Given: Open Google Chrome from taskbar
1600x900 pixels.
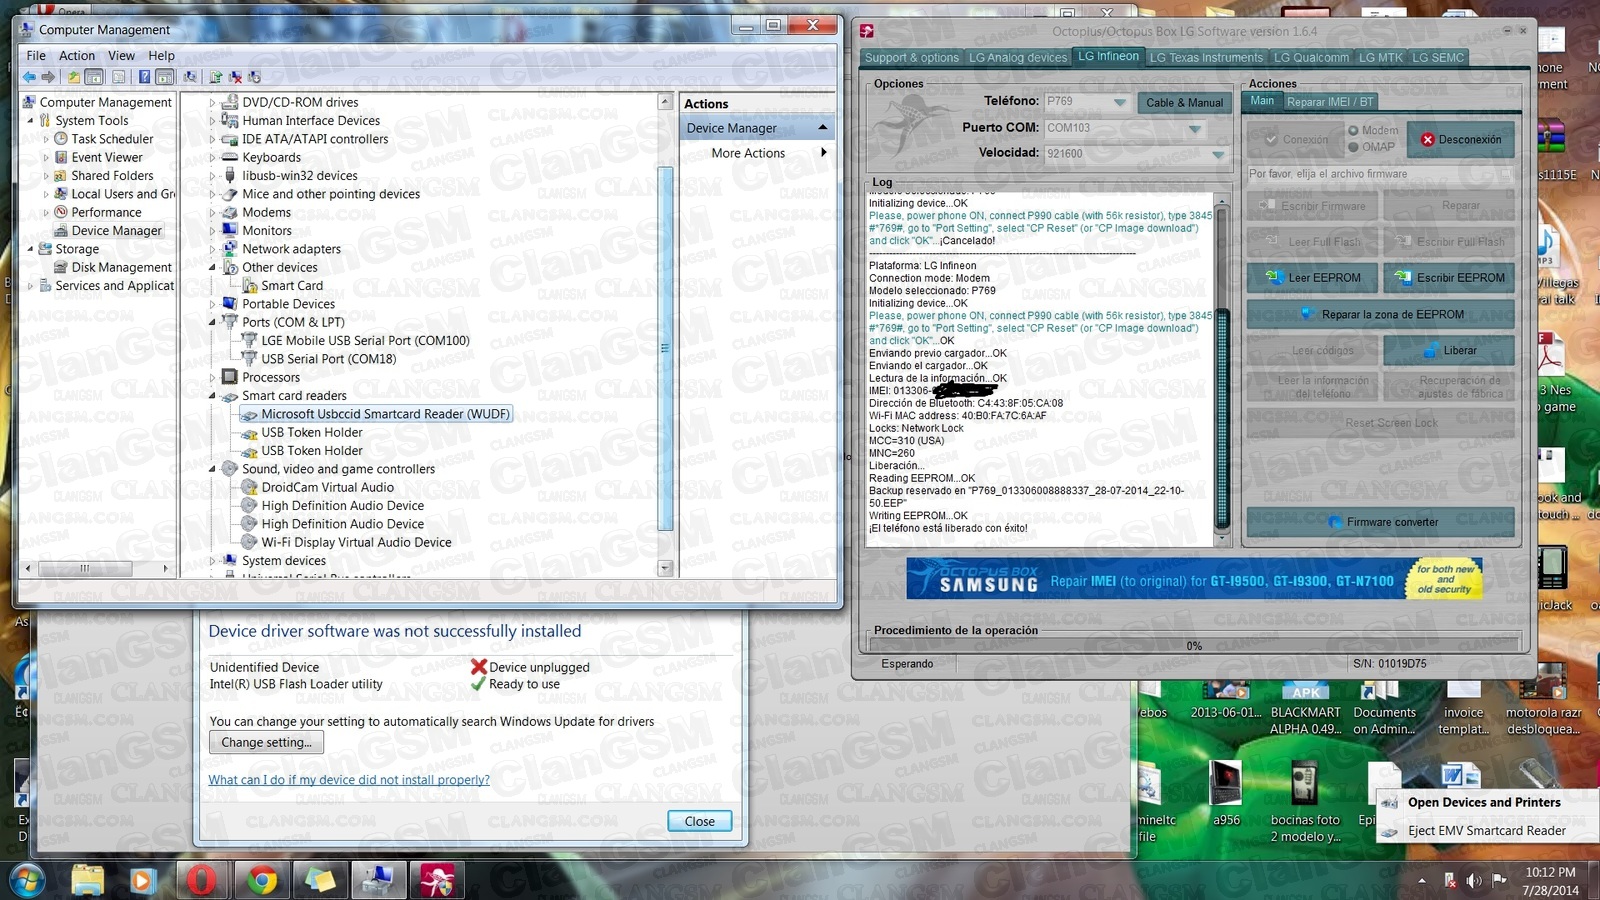Looking at the screenshot, I should (x=262, y=880).
